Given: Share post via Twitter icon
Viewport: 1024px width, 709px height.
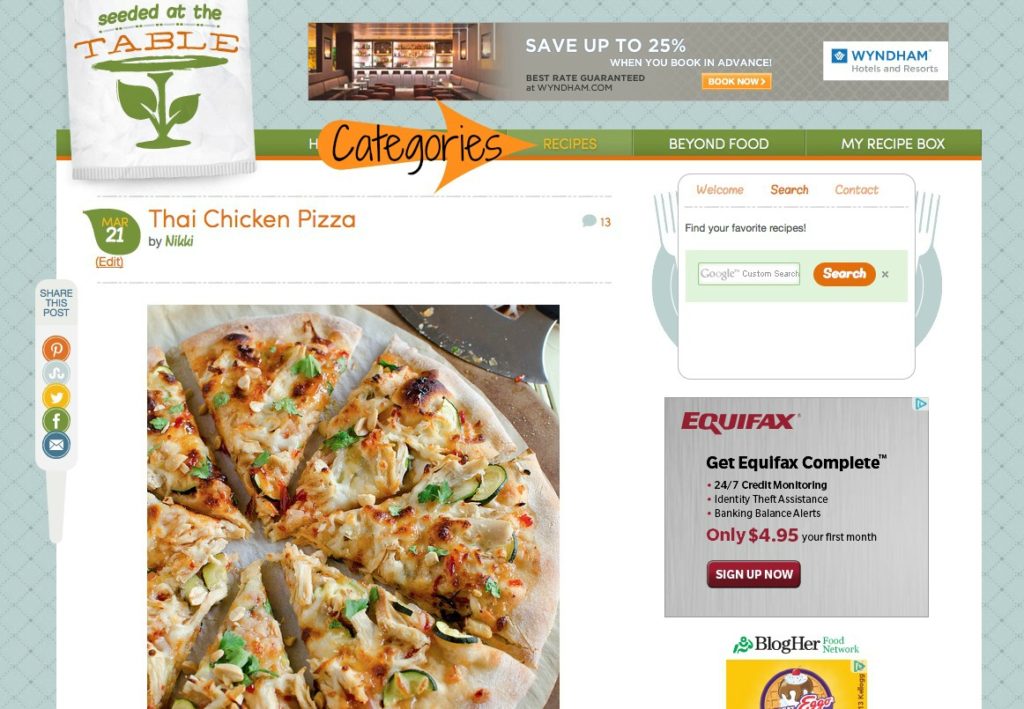Looking at the screenshot, I should (x=56, y=396).
